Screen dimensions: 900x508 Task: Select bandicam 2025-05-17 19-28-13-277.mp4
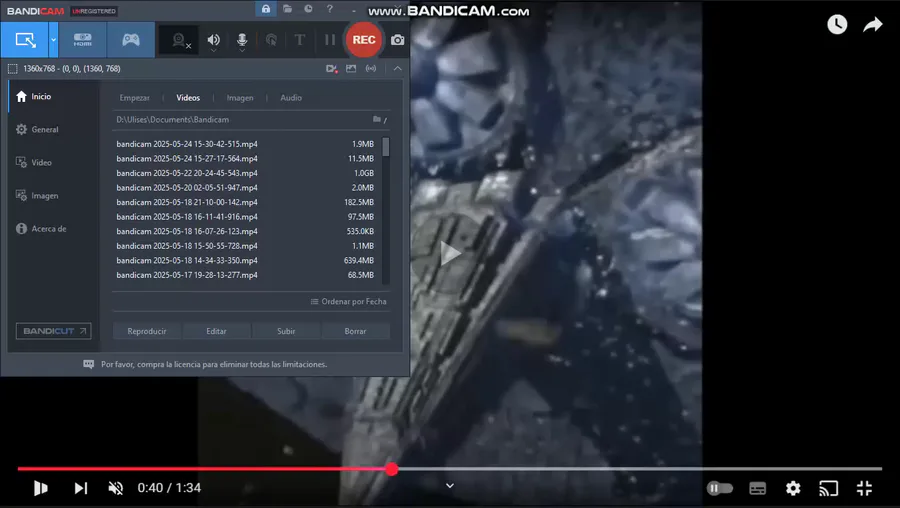pos(246,276)
